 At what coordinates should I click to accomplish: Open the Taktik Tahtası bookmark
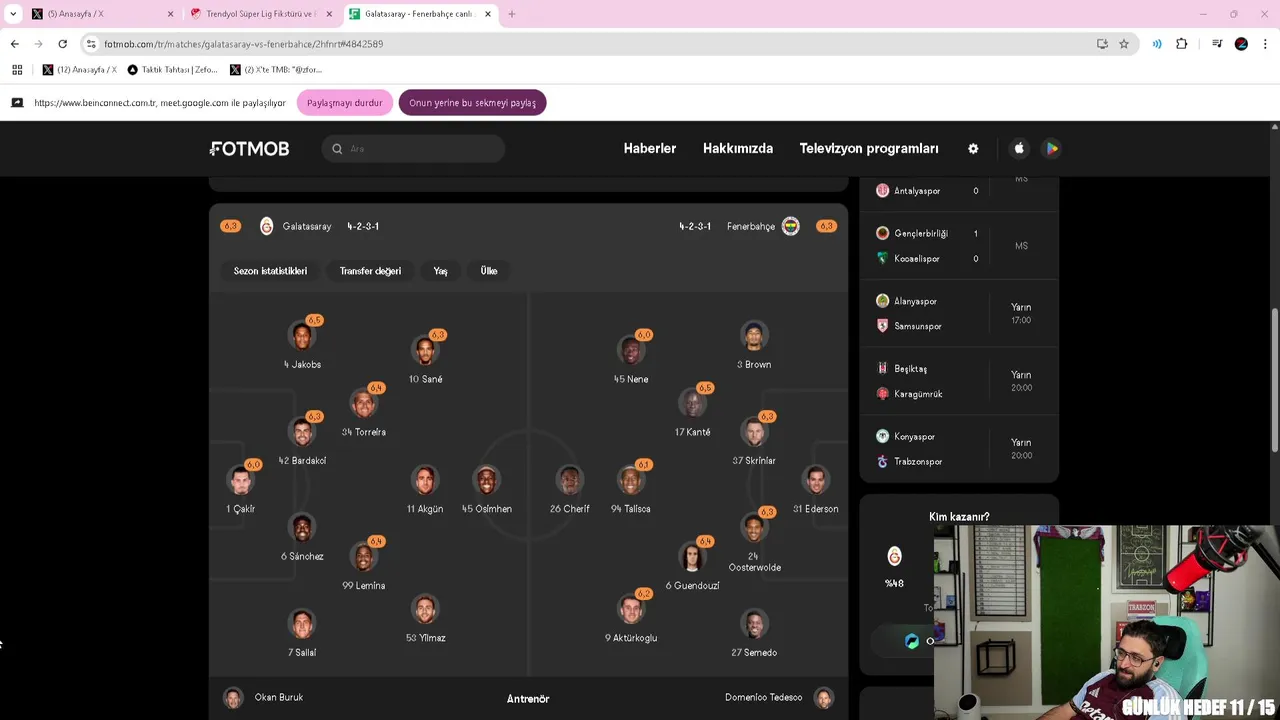pyautogui.click(x=172, y=70)
